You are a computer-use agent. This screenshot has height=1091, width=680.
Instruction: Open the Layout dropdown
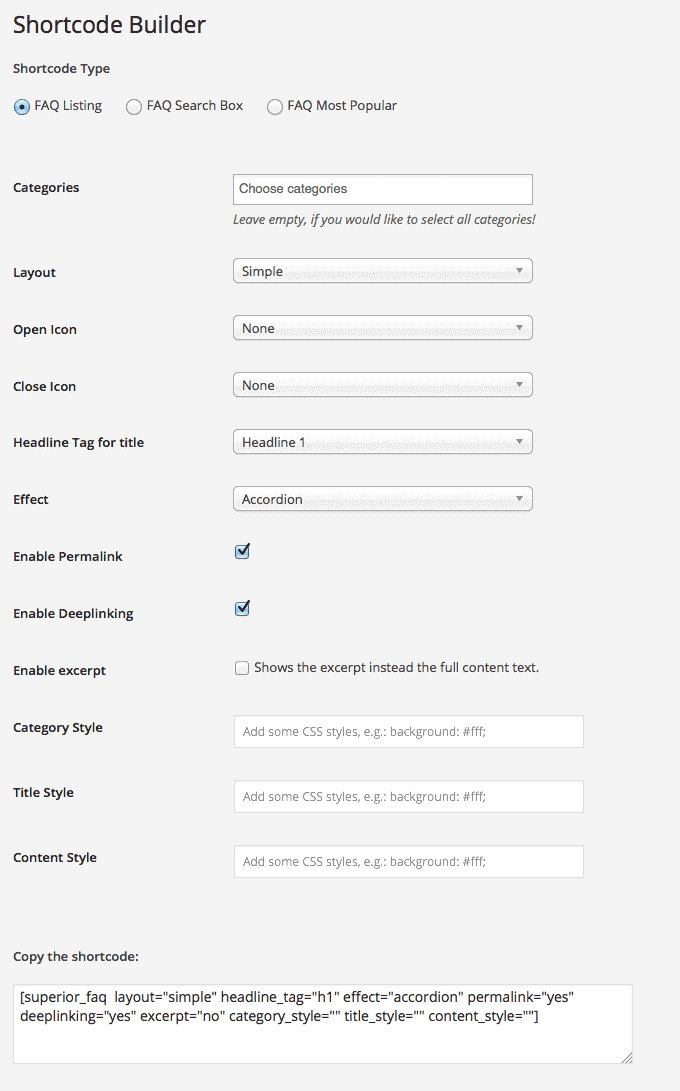[x=382, y=271]
